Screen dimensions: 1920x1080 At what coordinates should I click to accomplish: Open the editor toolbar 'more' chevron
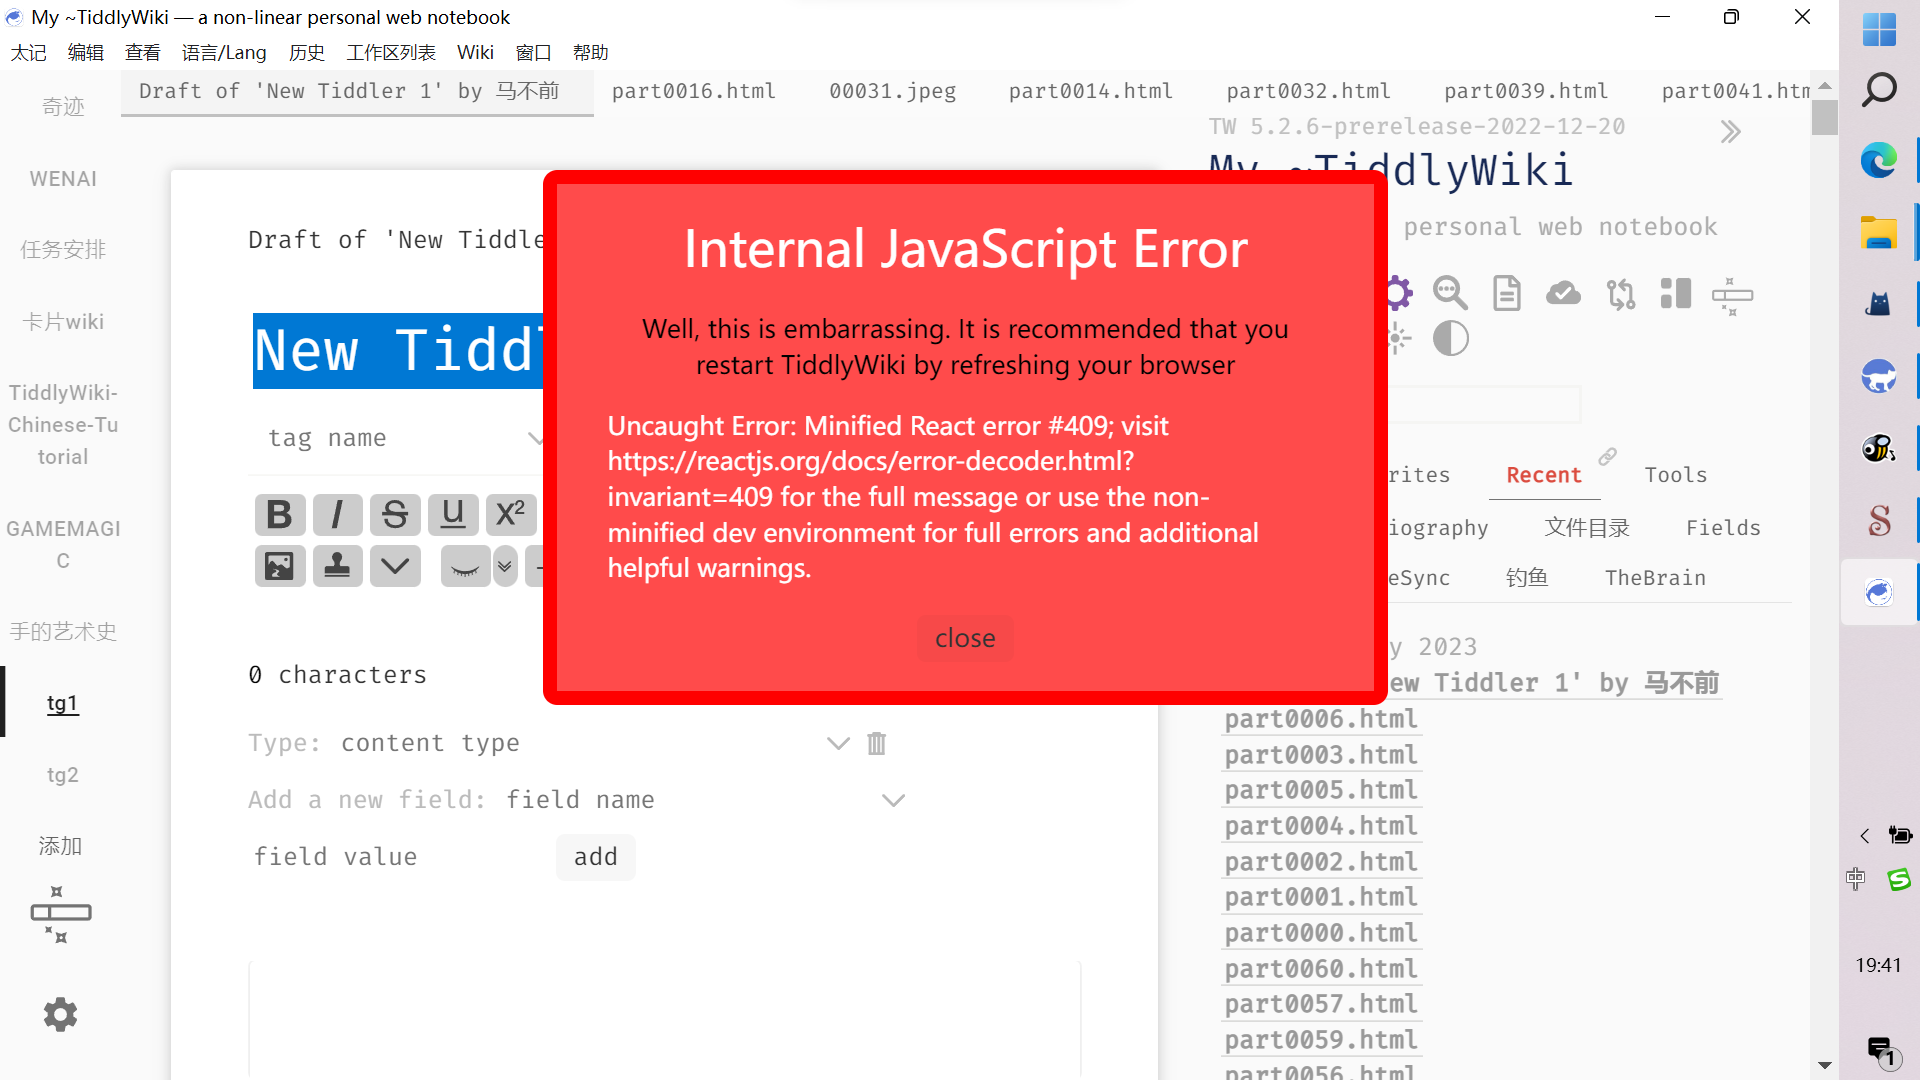click(395, 567)
